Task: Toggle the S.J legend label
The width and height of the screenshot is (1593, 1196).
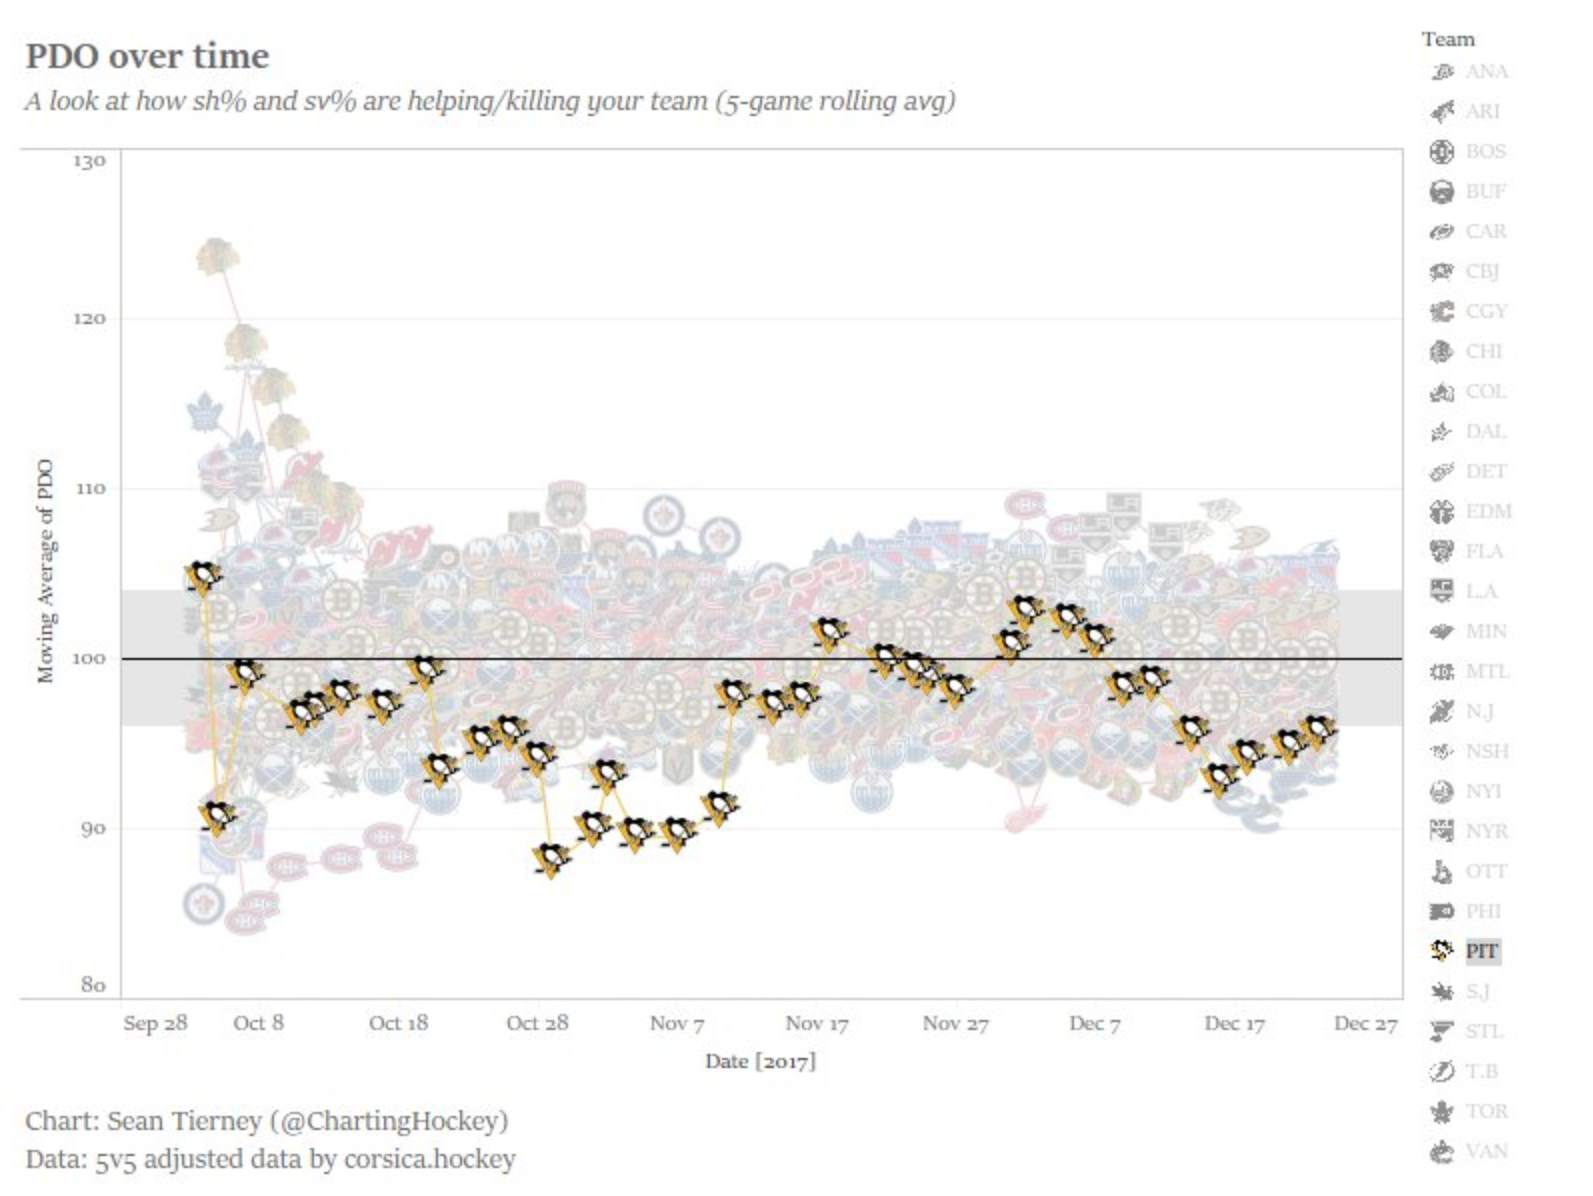Action: tap(1477, 991)
